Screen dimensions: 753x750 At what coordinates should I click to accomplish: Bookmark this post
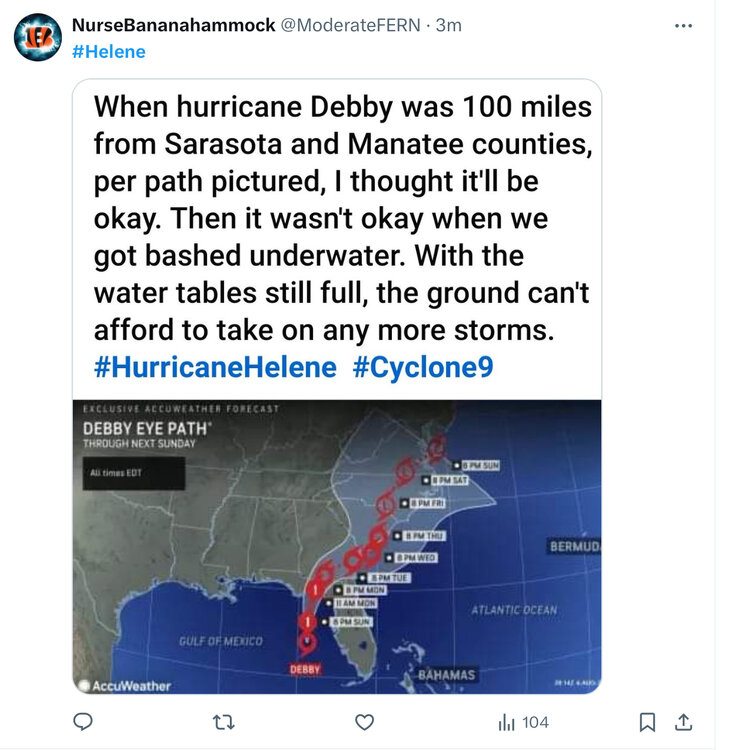coord(647,722)
